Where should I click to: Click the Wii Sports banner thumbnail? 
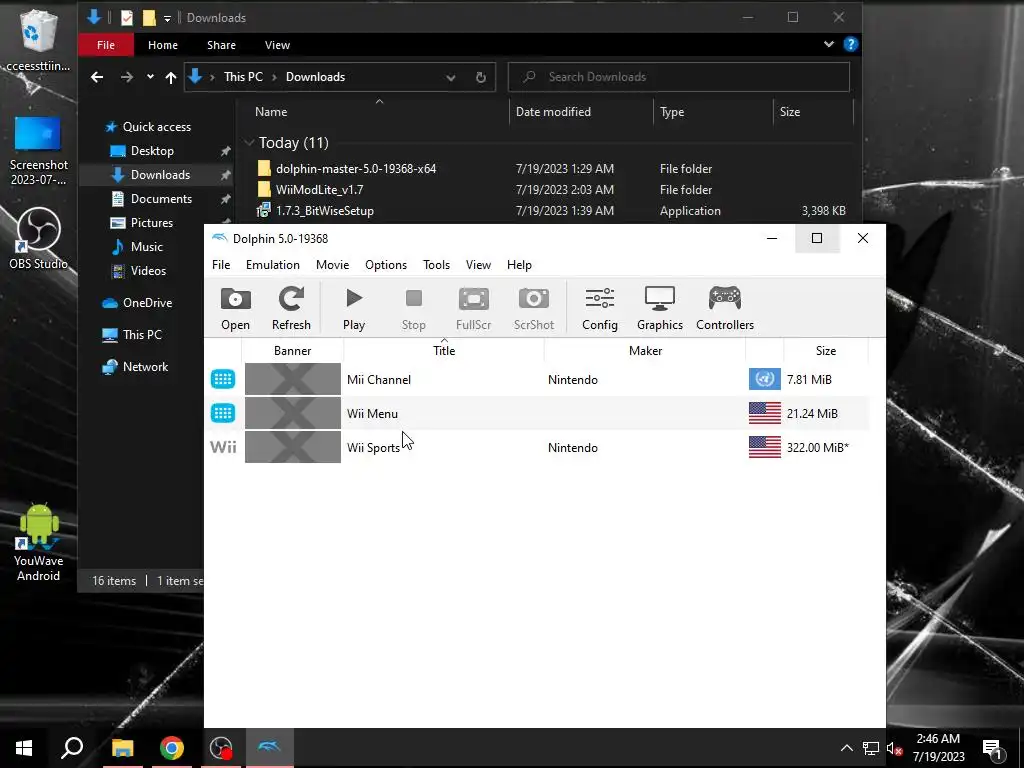pos(293,447)
